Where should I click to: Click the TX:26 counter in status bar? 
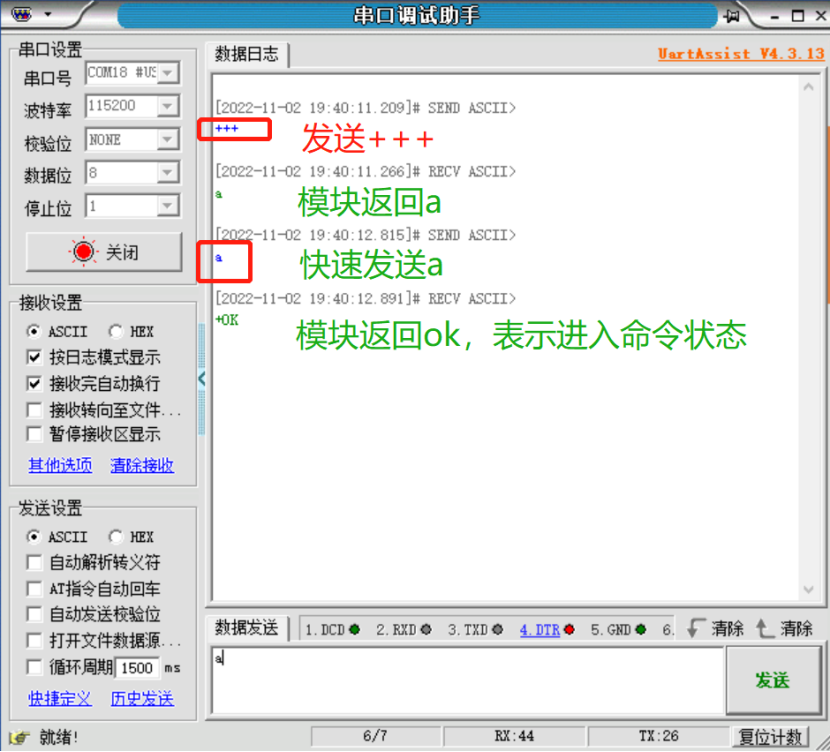(658, 736)
